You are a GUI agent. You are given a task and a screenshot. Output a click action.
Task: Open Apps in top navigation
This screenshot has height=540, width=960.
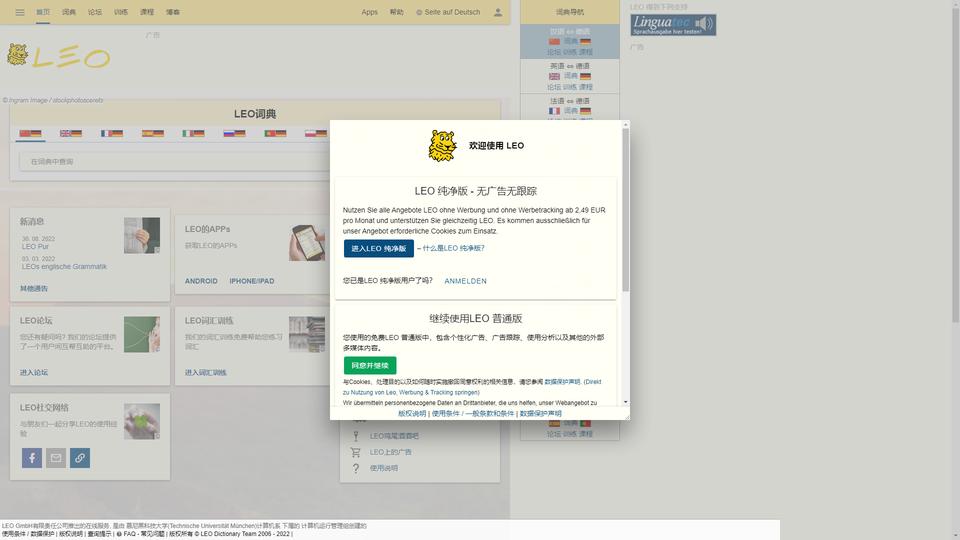tap(369, 12)
